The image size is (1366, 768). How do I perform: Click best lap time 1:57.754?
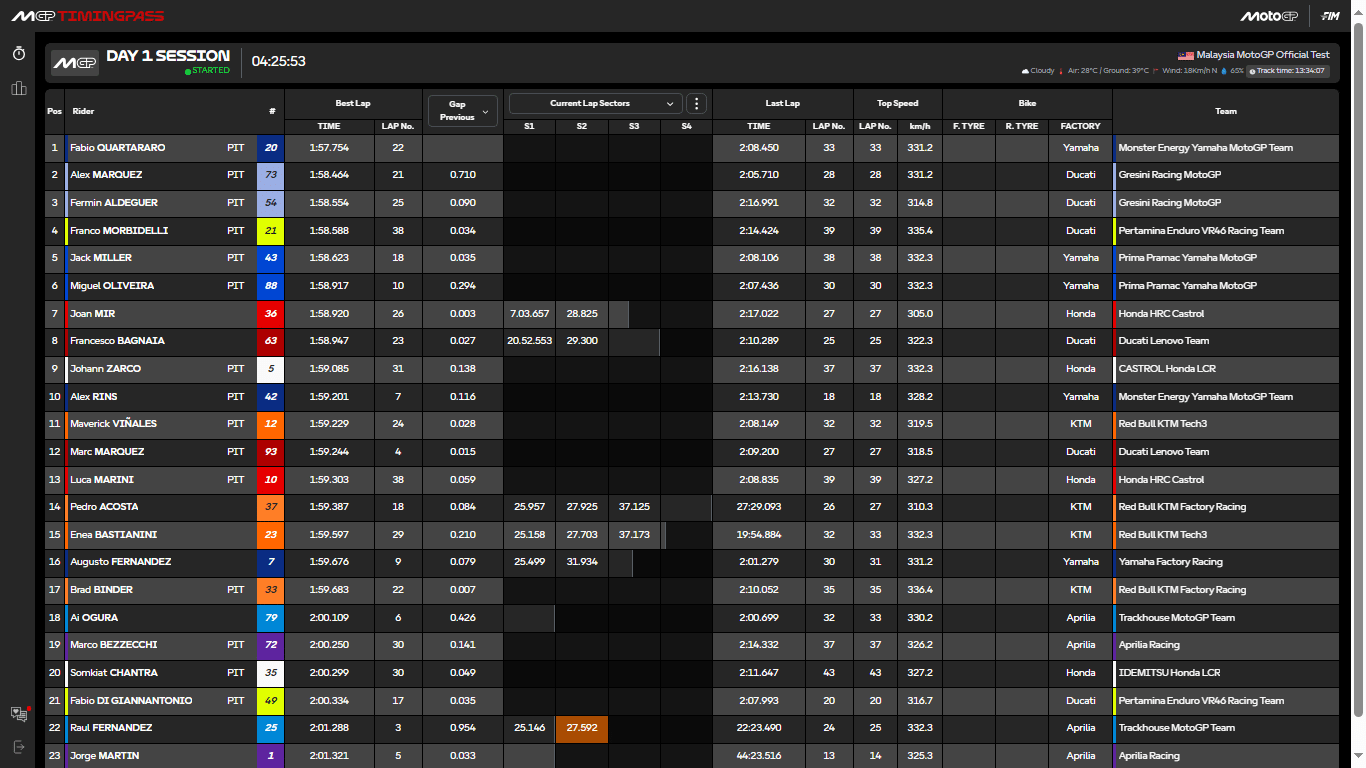pos(329,148)
